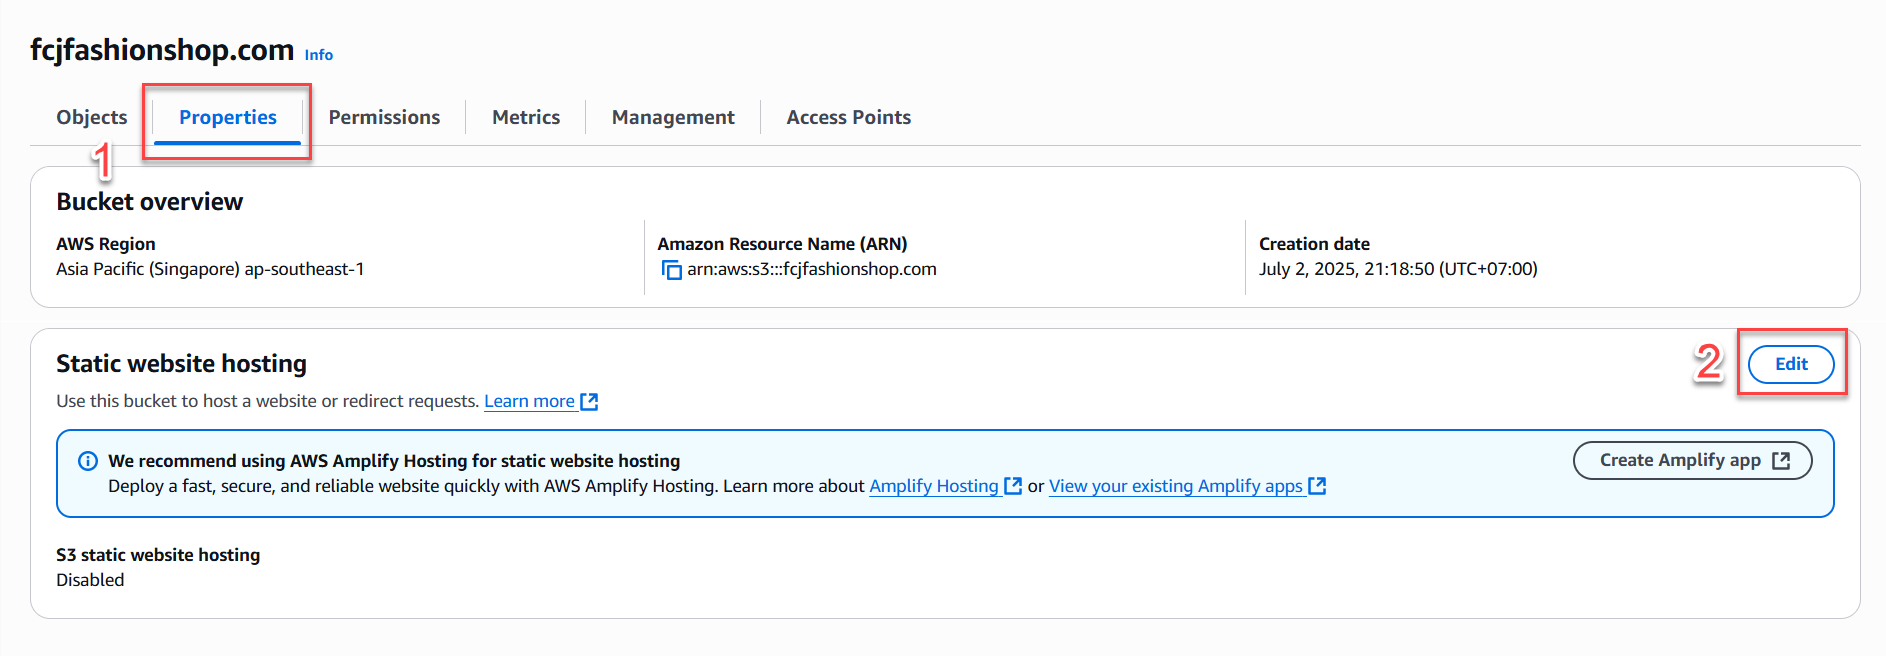Select the ARN text arn:aws:s3:::fcjfashionshop.com
Screen dimensions: 1886x656
coord(812,269)
